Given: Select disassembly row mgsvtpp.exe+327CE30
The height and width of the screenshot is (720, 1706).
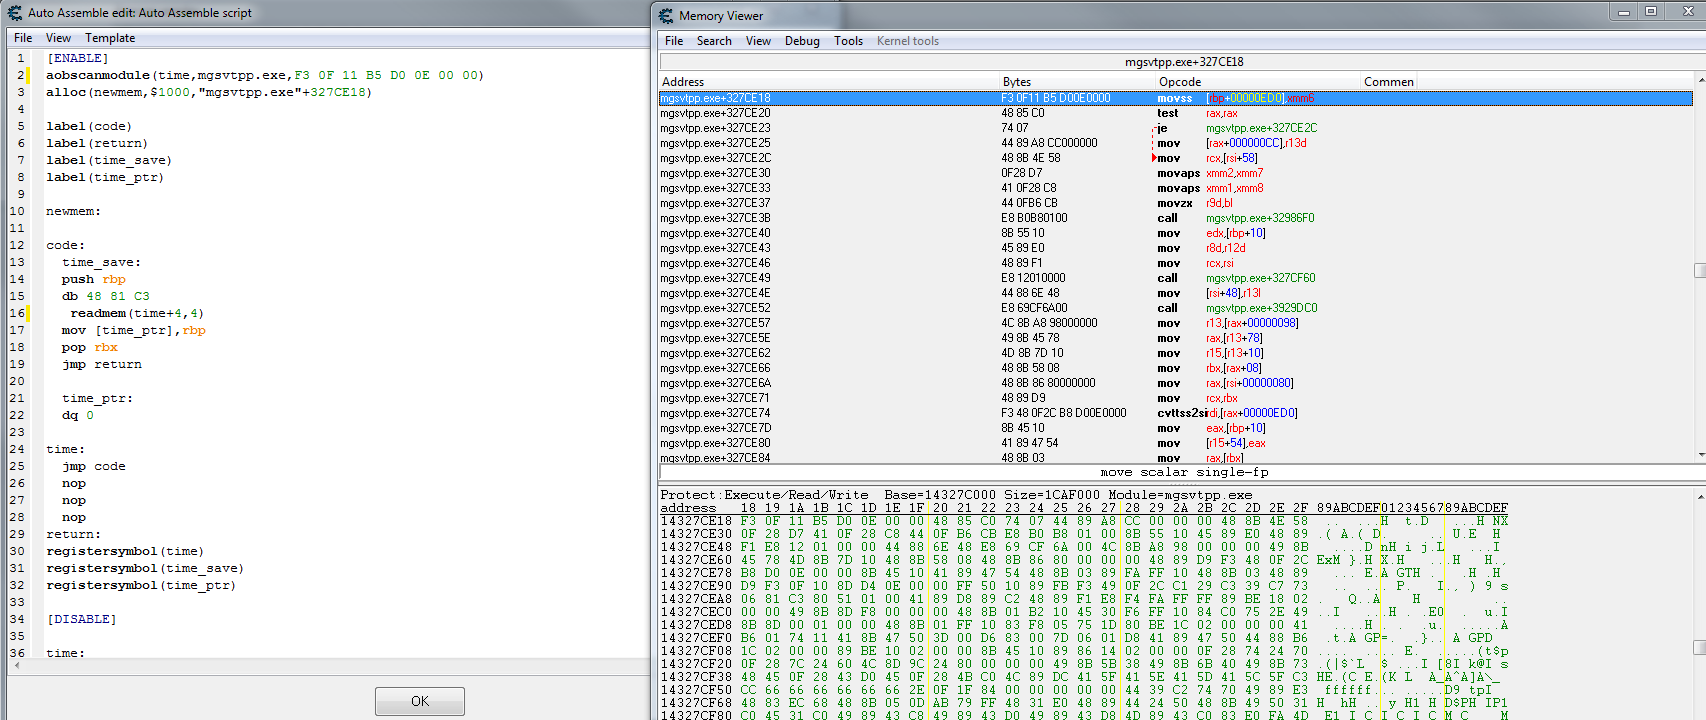Looking at the screenshot, I should coord(1175,173).
